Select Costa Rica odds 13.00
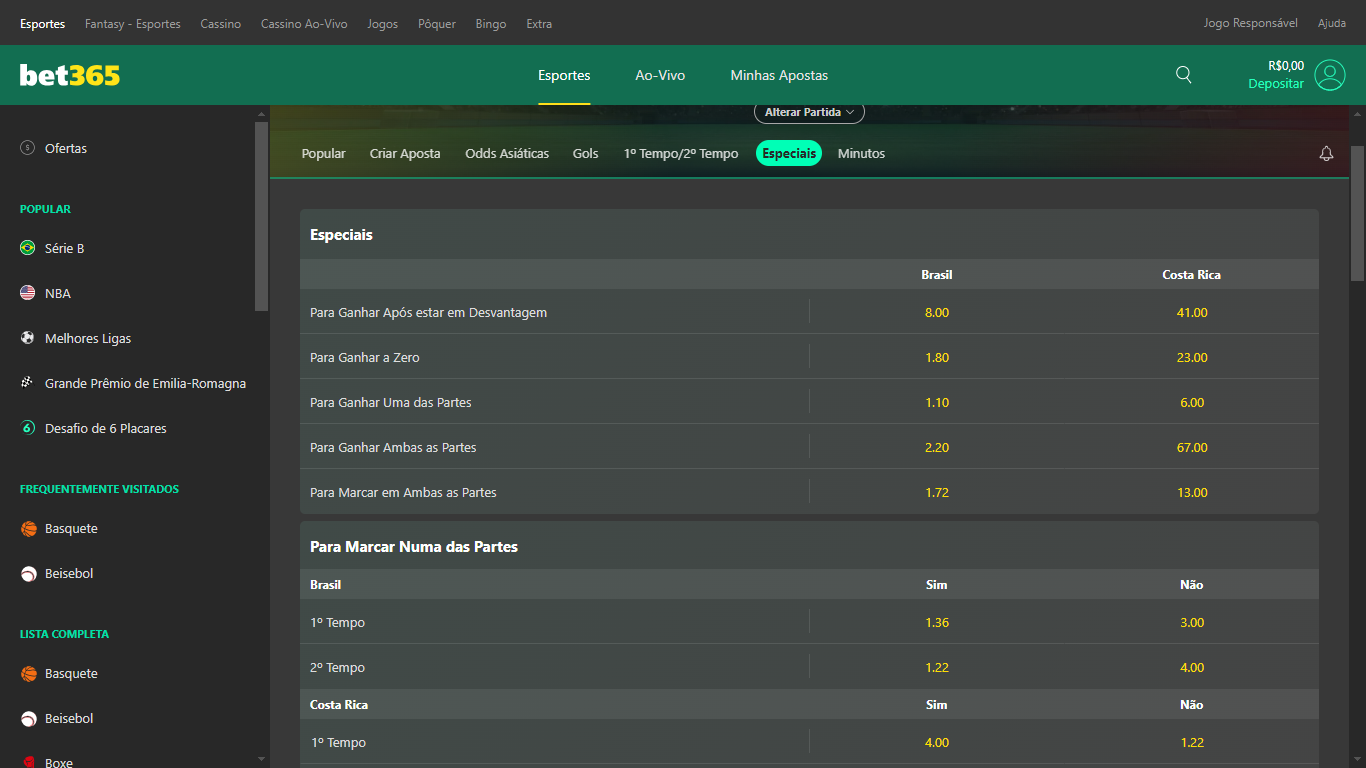This screenshot has width=1366, height=768. coord(1192,492)
